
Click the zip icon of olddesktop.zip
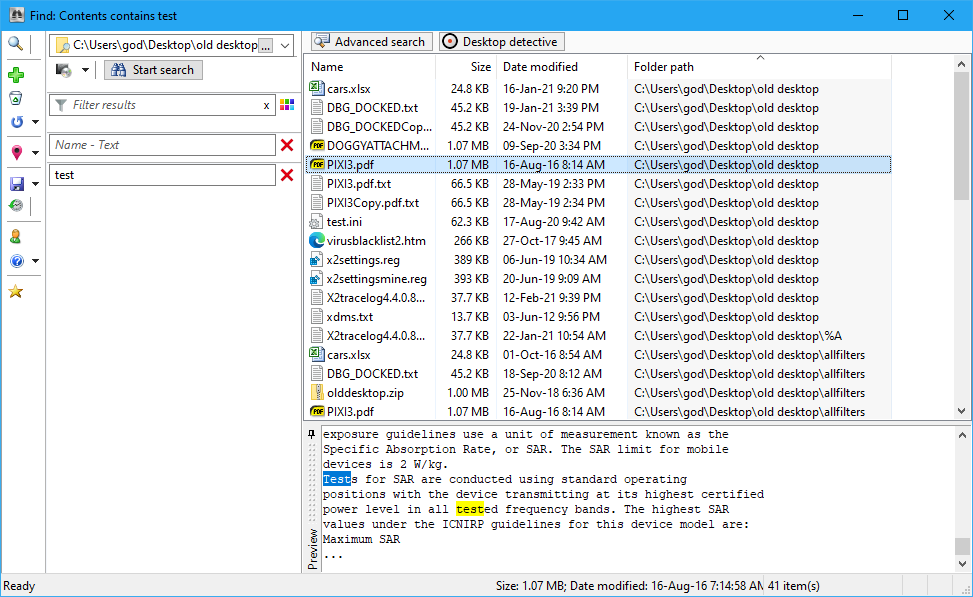316,392
